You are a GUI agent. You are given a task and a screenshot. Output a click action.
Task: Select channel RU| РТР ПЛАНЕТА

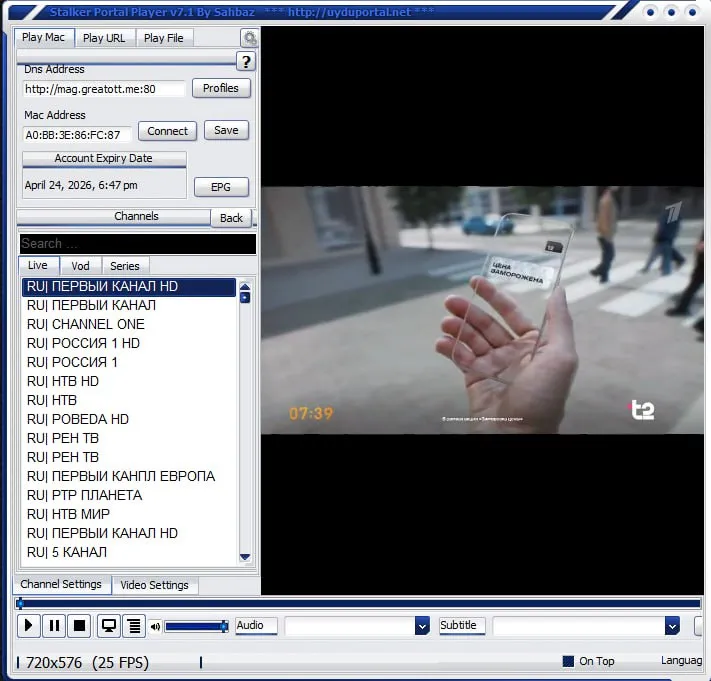point(129,496)
